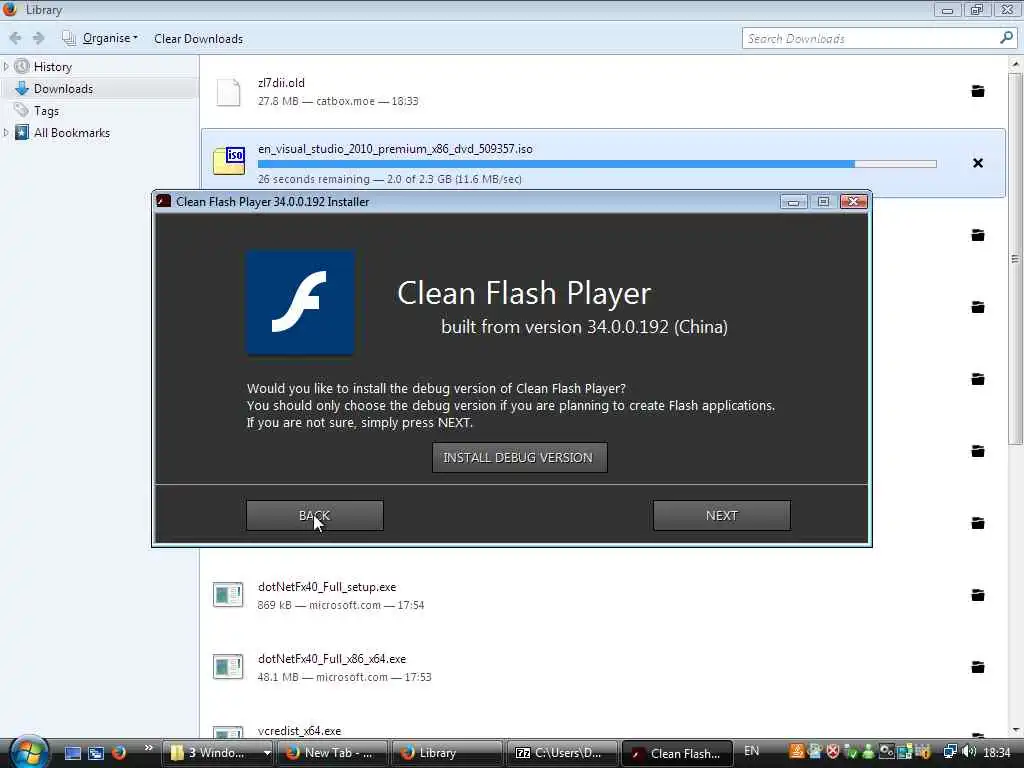Click the NEXT button in installer
Viewport: 1024px width, 768px height.
click(722, 515)
